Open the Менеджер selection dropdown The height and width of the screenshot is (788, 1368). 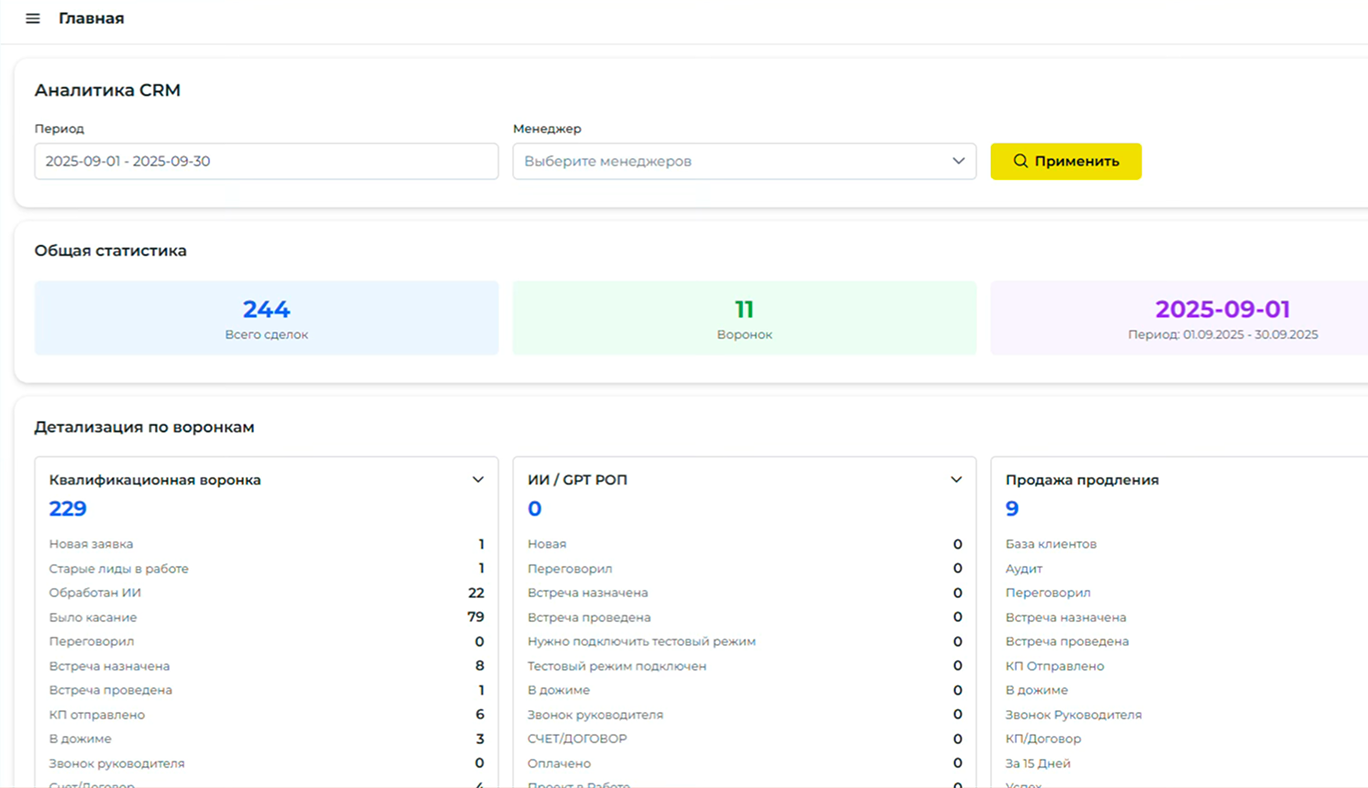(744, 161)
